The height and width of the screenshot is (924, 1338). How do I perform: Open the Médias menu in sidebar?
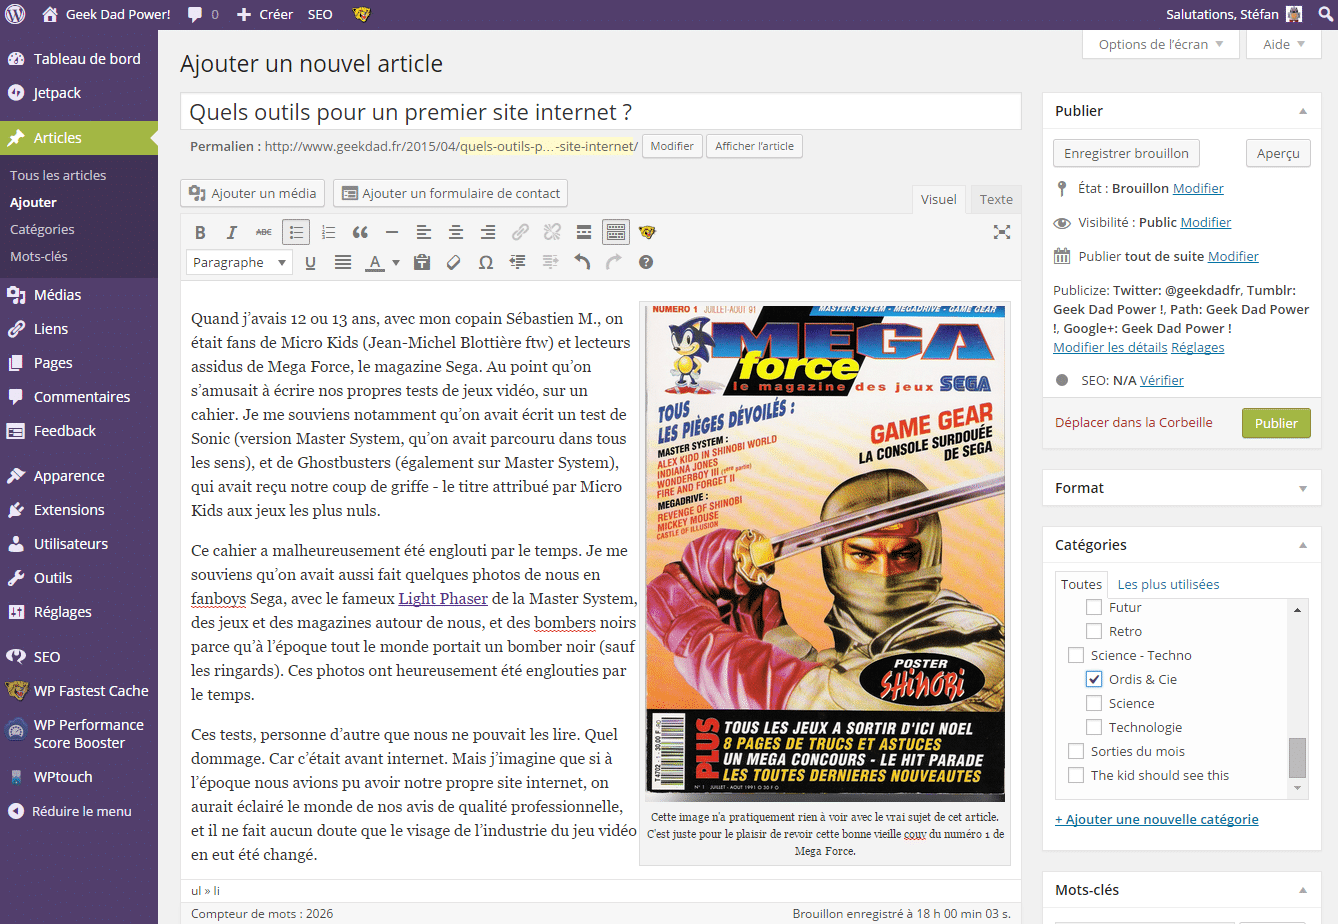tap(58, 295)
